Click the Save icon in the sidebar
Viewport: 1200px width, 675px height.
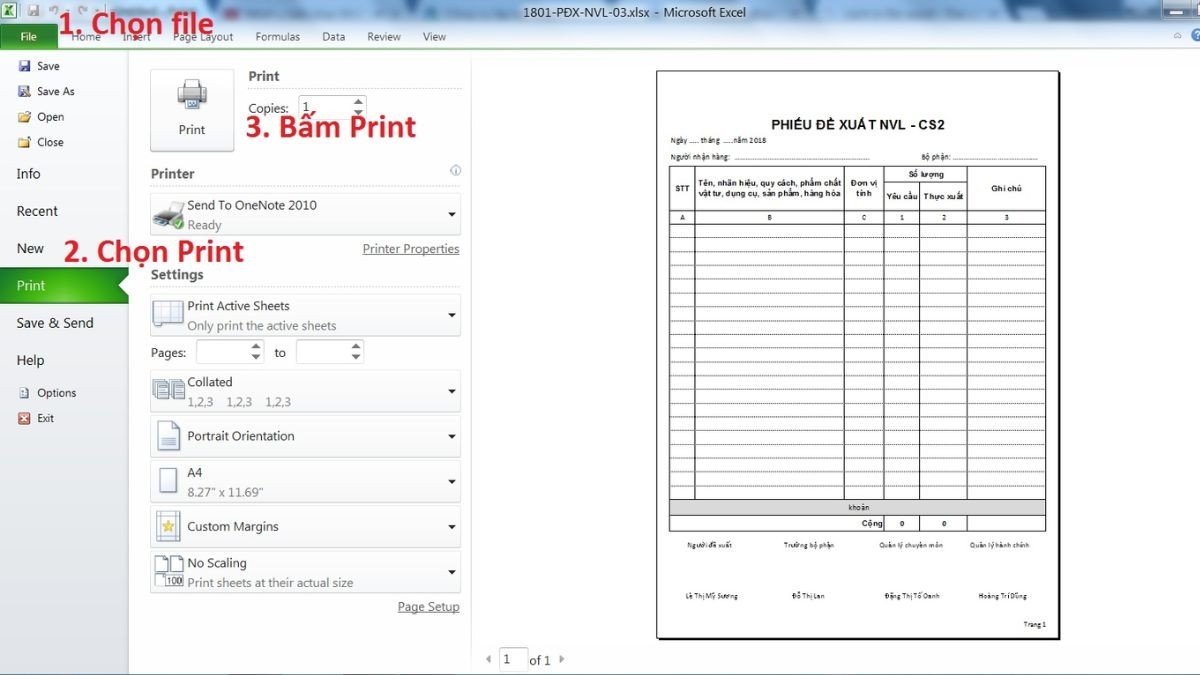click(24, 66)
